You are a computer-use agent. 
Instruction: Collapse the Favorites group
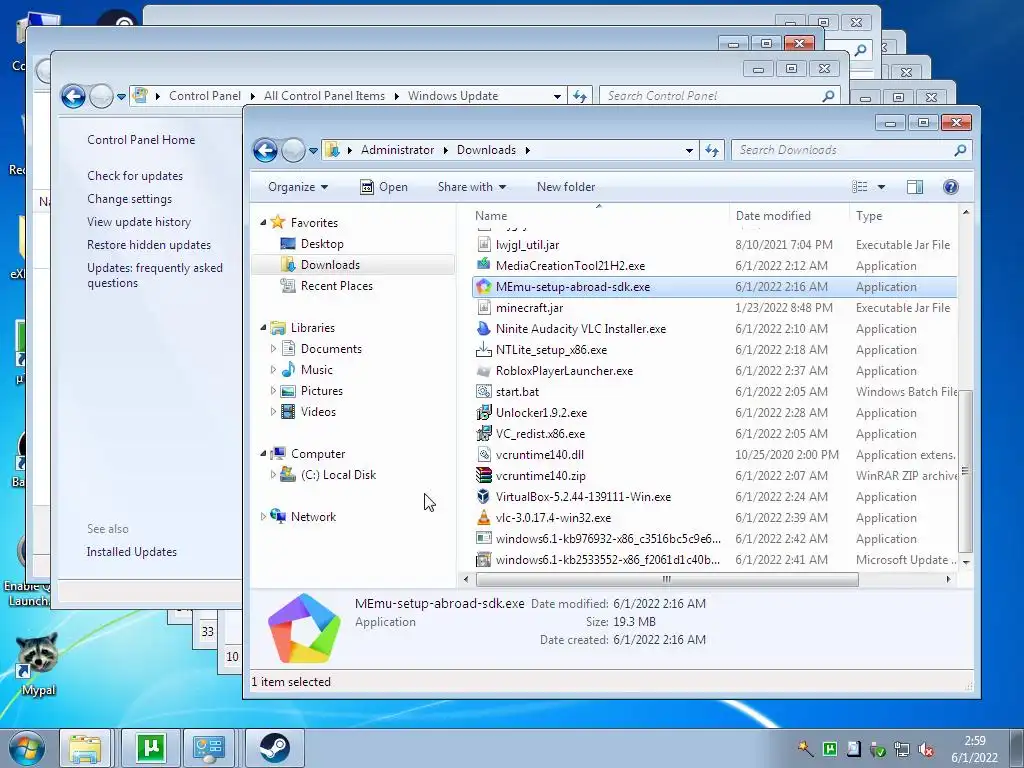tap(263, 223)
